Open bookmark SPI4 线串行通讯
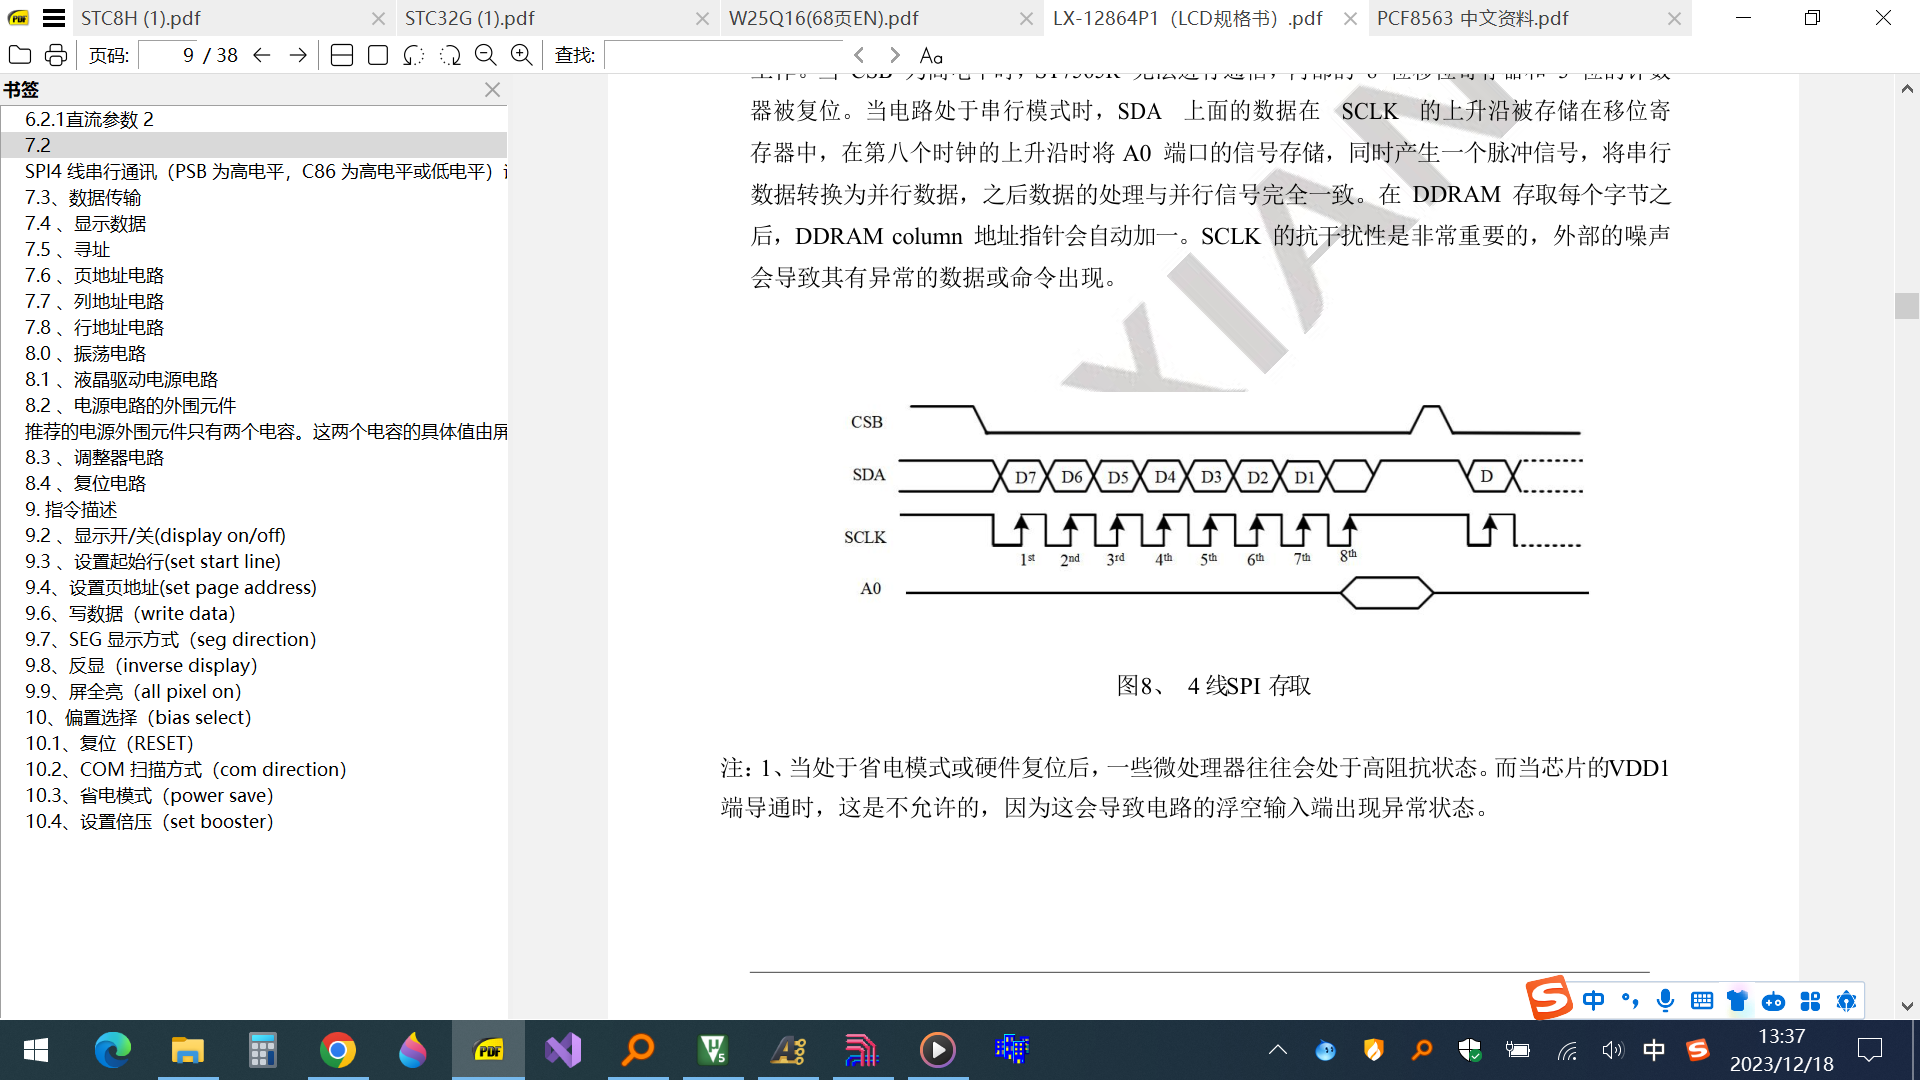The image size is (1920, 1080). pyautogui.click(x=254, y=171)
